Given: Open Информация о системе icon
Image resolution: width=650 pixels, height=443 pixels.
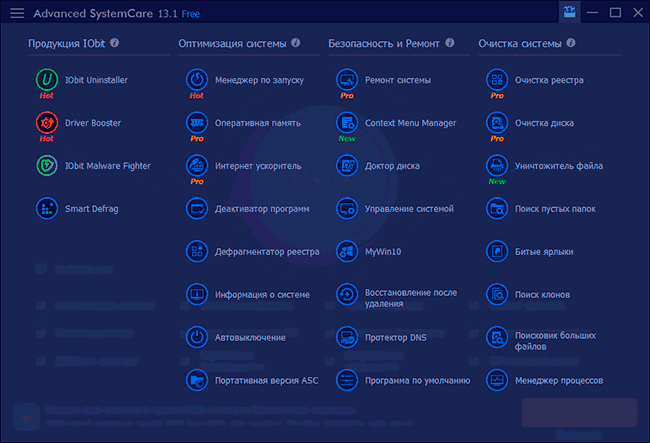Looking at the screenshot, I should (x=197, y=294).
